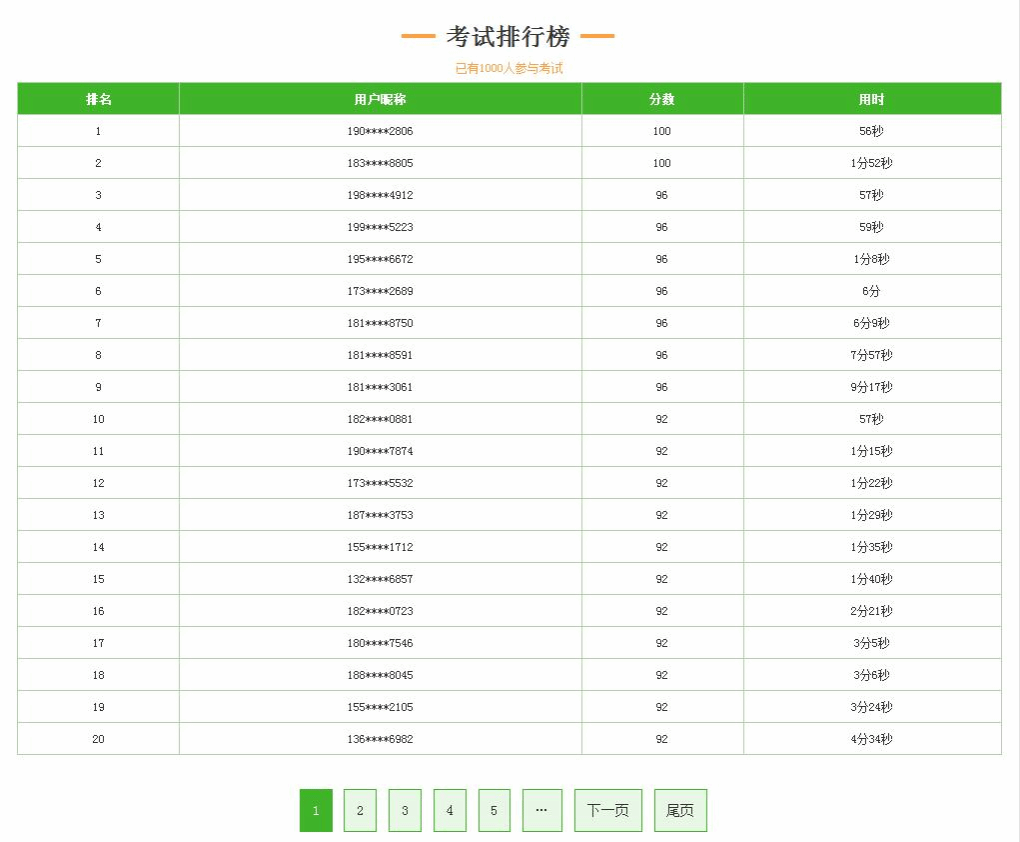Select user 190****2806 in first row
The height and width of the screenshot is (842, 1020).
point(380,131)
